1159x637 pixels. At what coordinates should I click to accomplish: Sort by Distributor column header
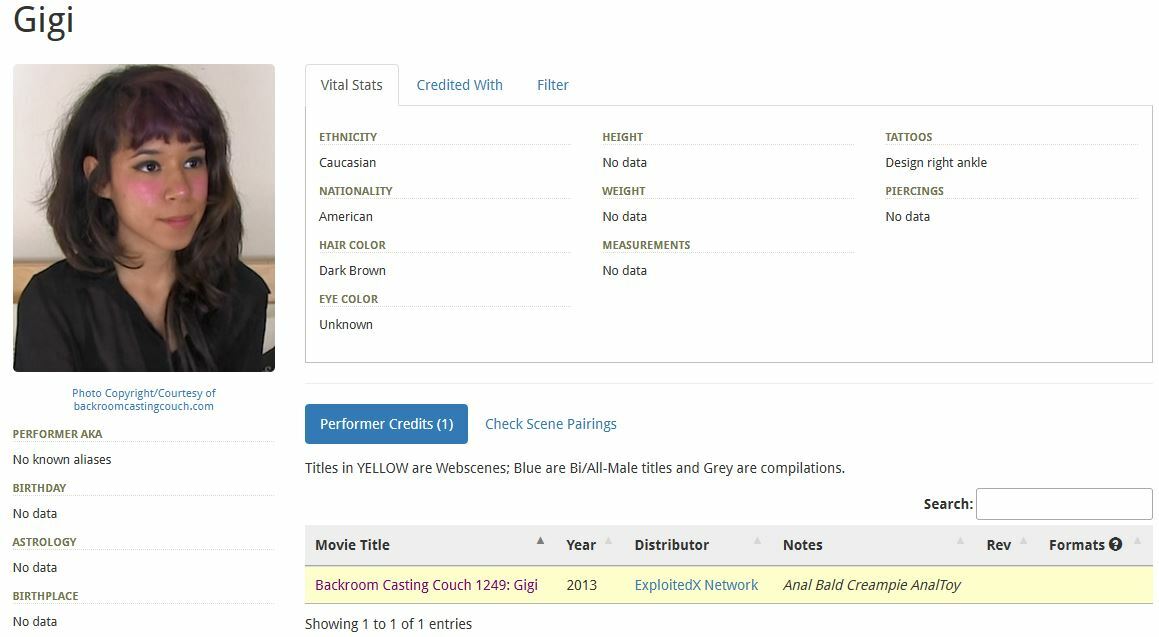[x=699, y=545]
